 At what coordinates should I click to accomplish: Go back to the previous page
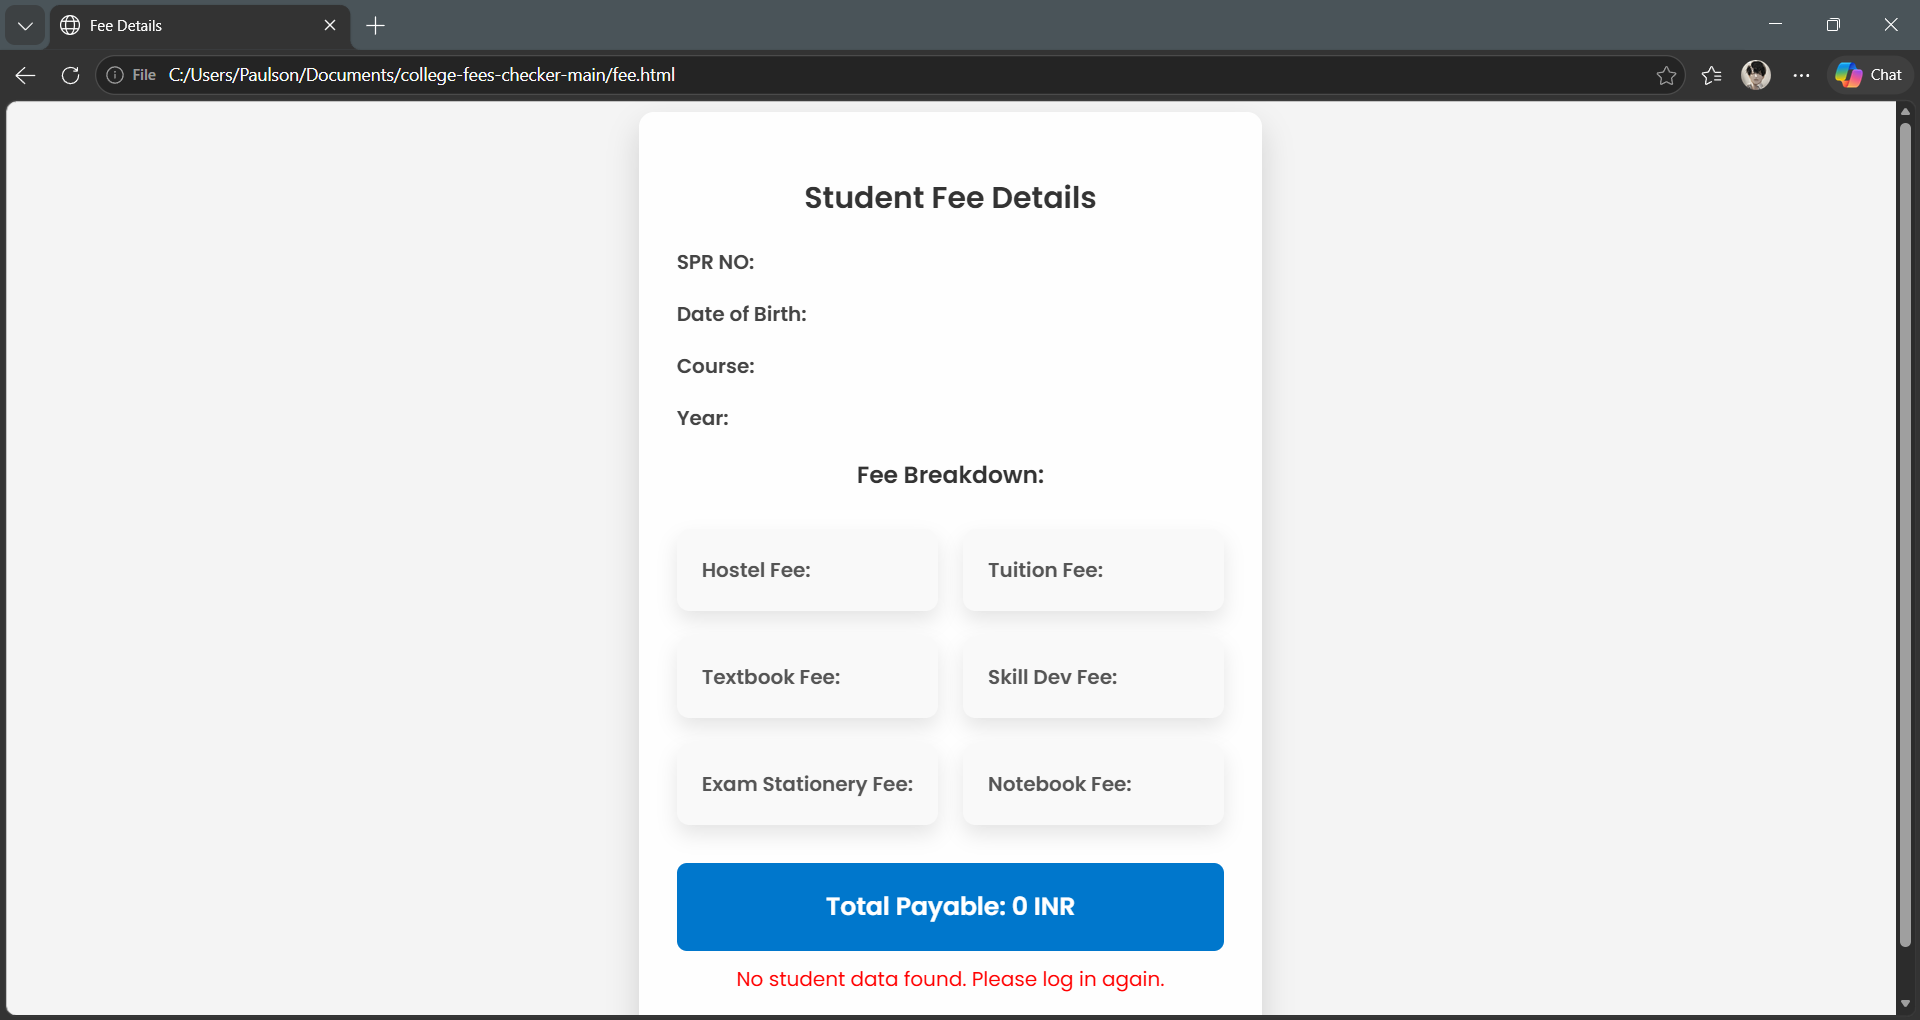(x=26, y=75)
